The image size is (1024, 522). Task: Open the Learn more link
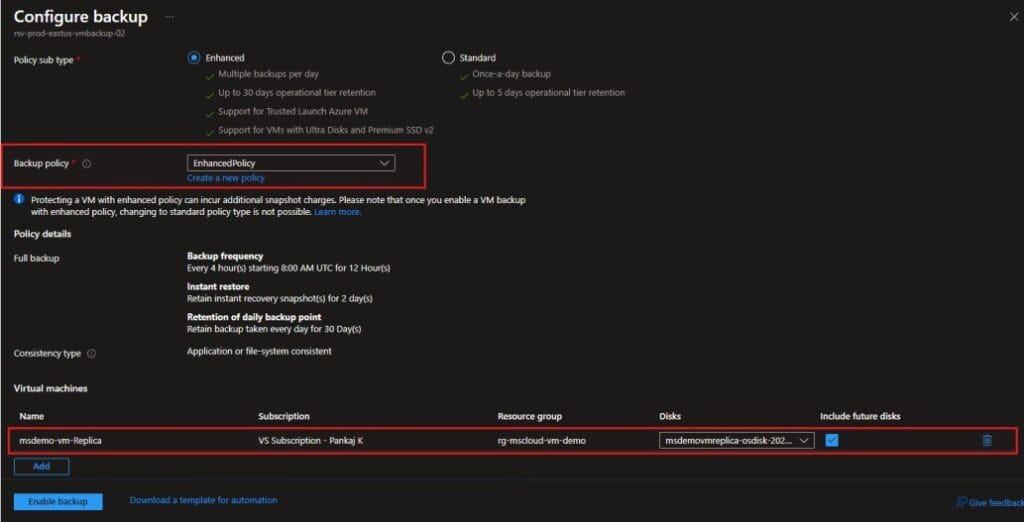338,212
